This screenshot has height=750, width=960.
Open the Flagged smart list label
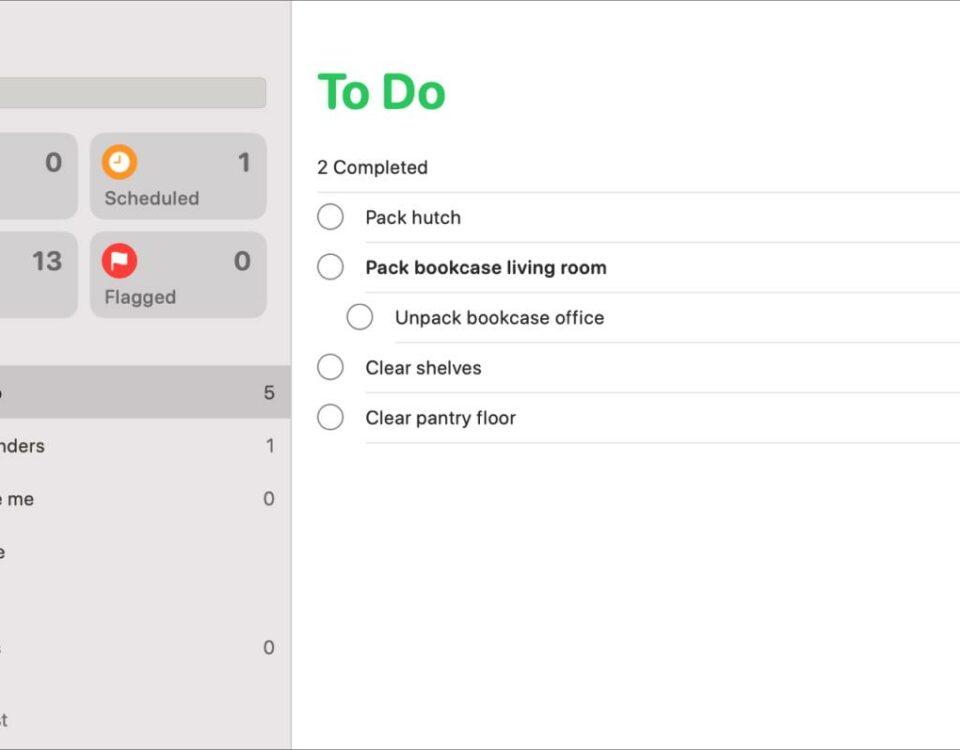(x=140, y=297)
